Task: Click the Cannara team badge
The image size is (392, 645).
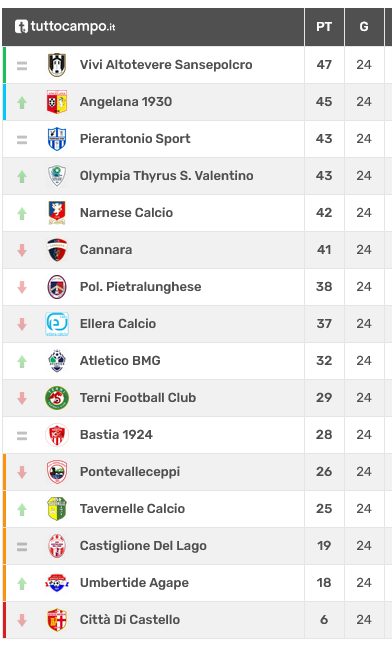Action: (57, 250)
